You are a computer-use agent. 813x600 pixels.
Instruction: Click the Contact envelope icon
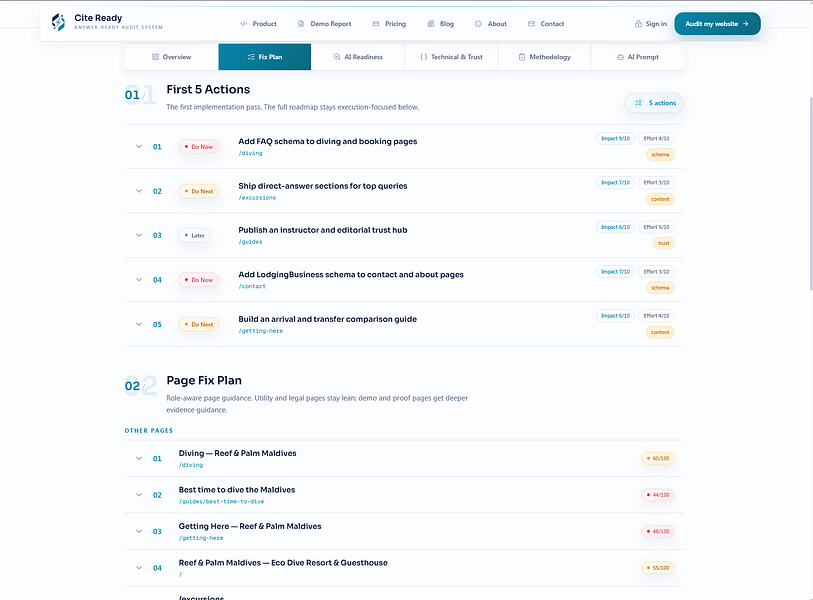tap(531, 24)
